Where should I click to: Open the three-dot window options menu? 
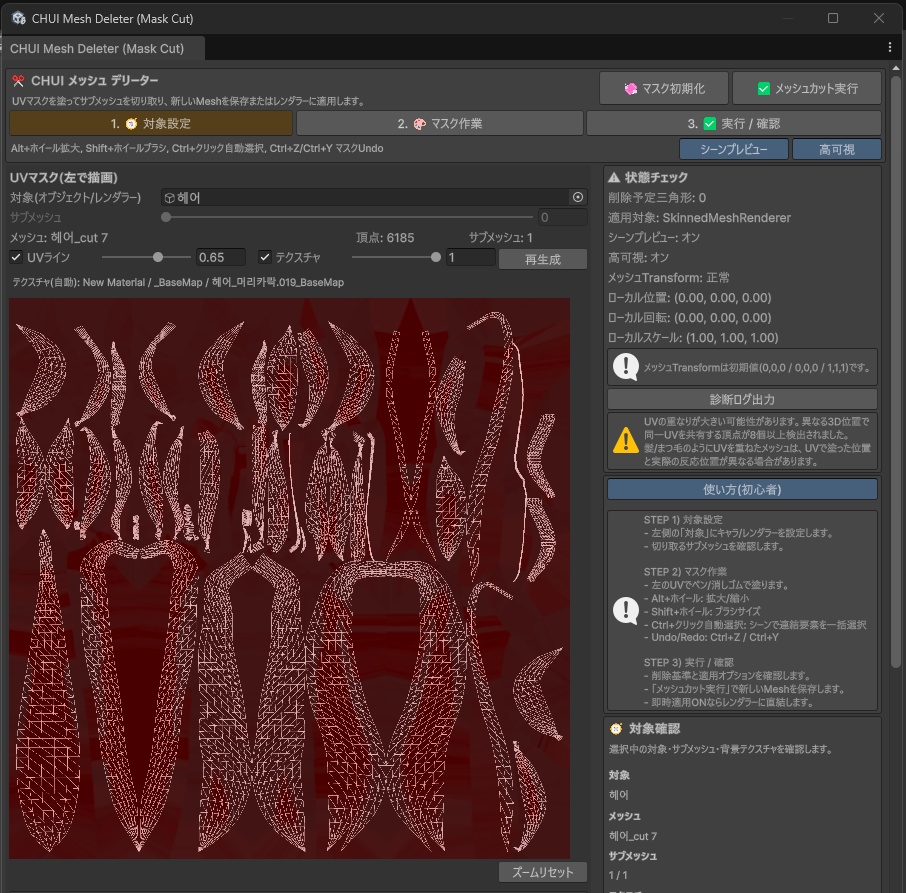pyautogui.click(x=890, y=48)
